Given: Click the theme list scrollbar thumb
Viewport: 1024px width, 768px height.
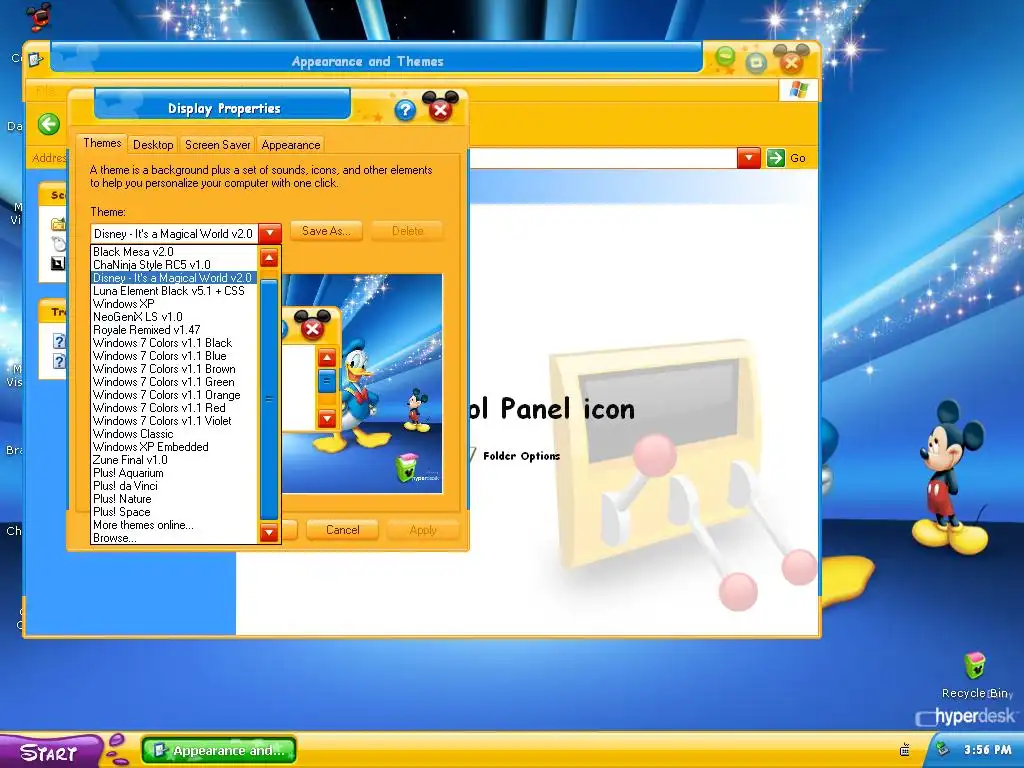Looking at the screenshot, I should pyautogui.click(x=269, y=398).
